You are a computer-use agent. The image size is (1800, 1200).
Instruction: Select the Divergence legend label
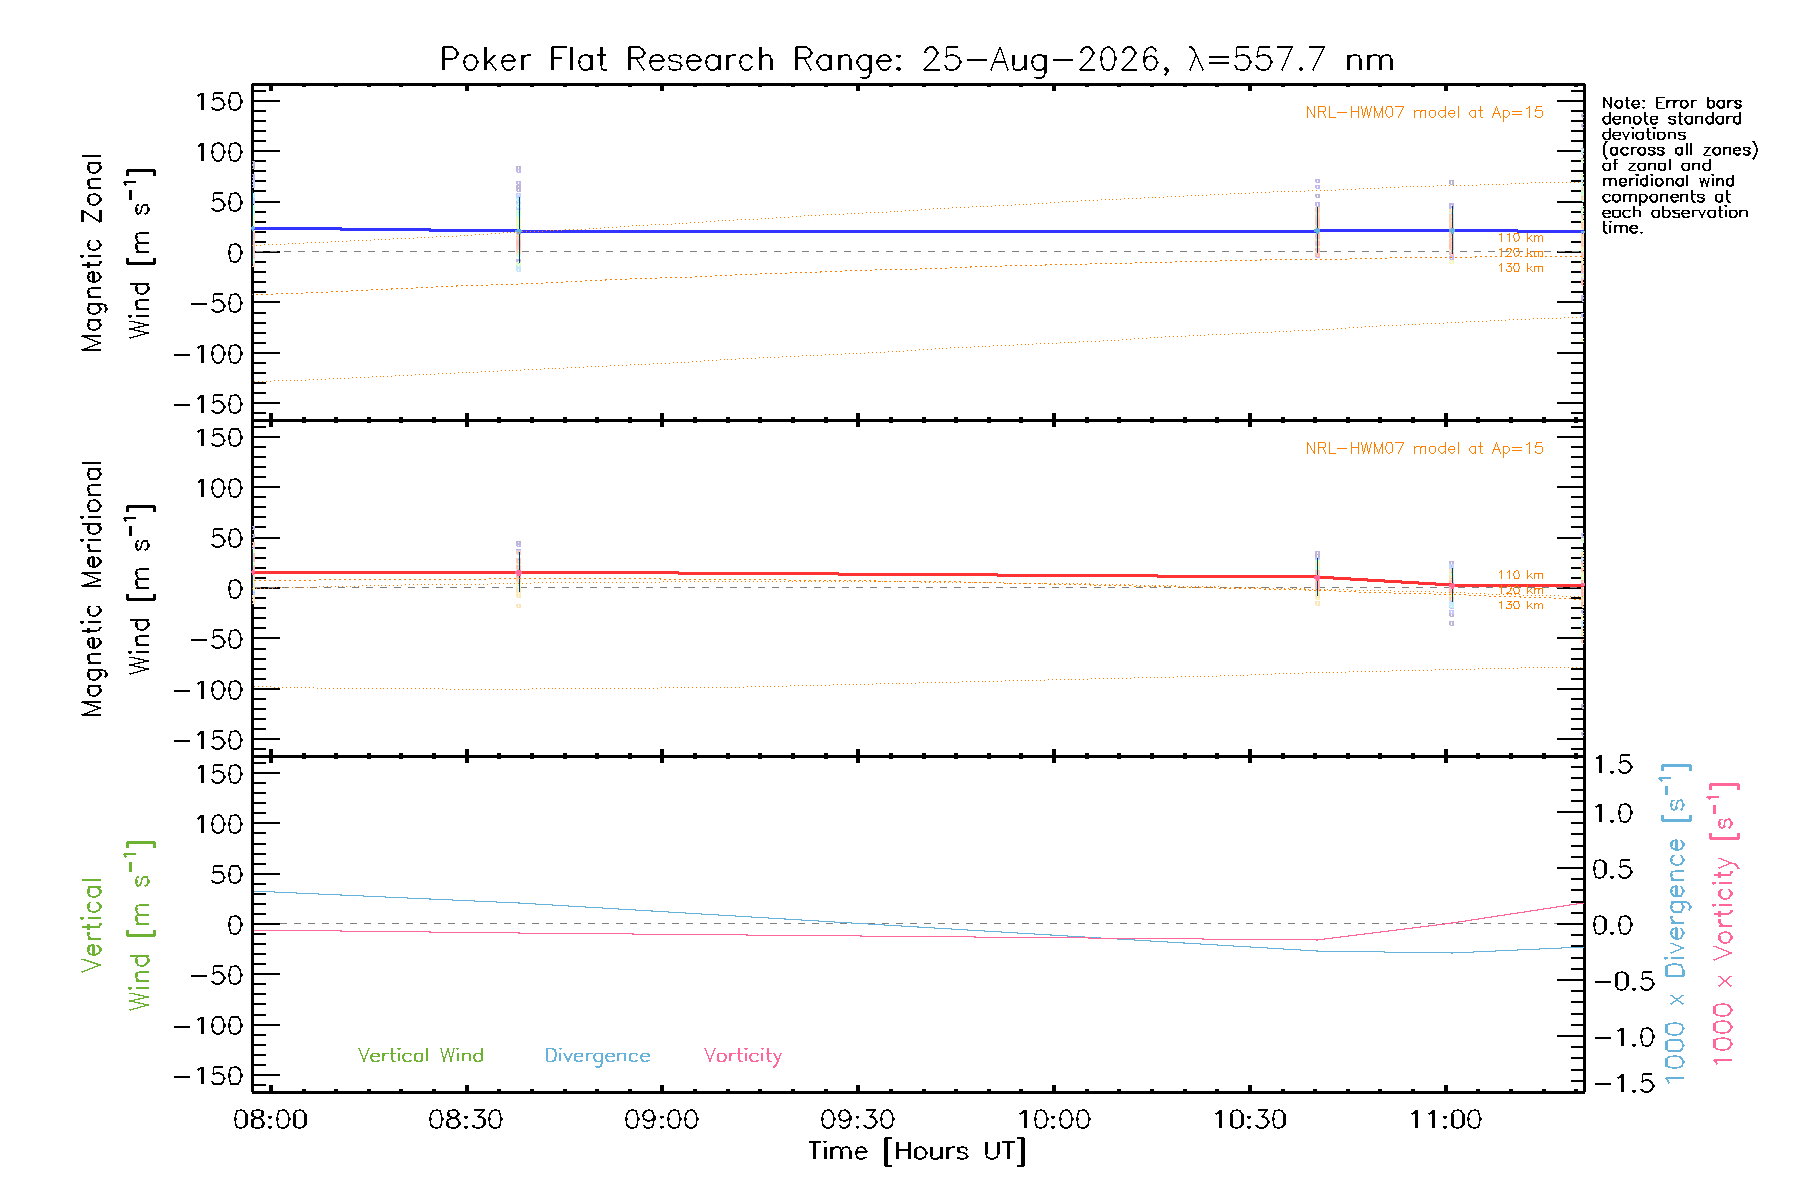(597, 1056)
